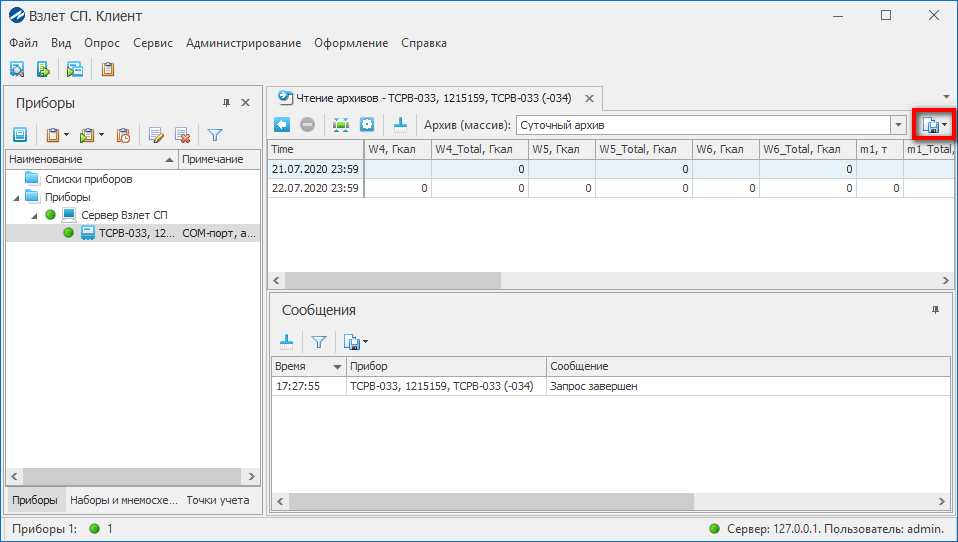This screenshot has height=542, width=958.
Task: Click the filter funnel in Сообщения toolbar
Action: click(x=319, y=342)
